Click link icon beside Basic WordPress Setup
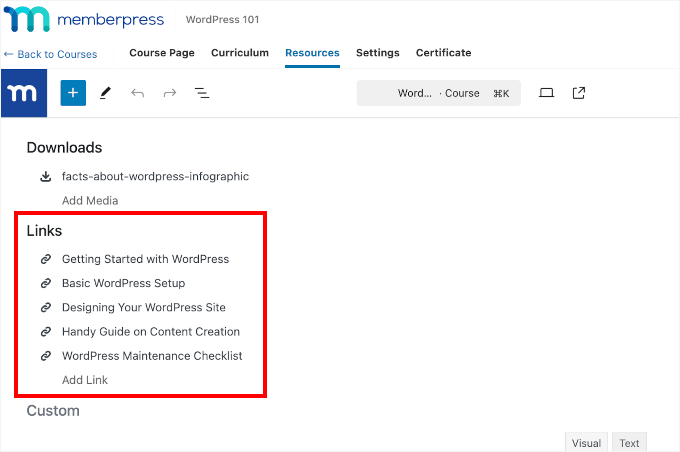 click(46, 283)
